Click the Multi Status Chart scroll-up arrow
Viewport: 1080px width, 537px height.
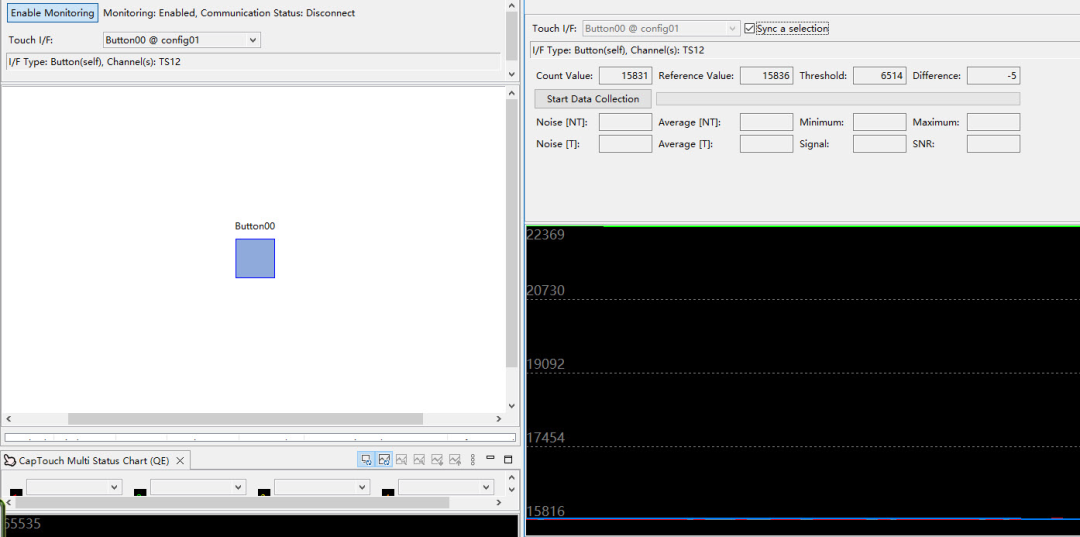coord(511,476)
